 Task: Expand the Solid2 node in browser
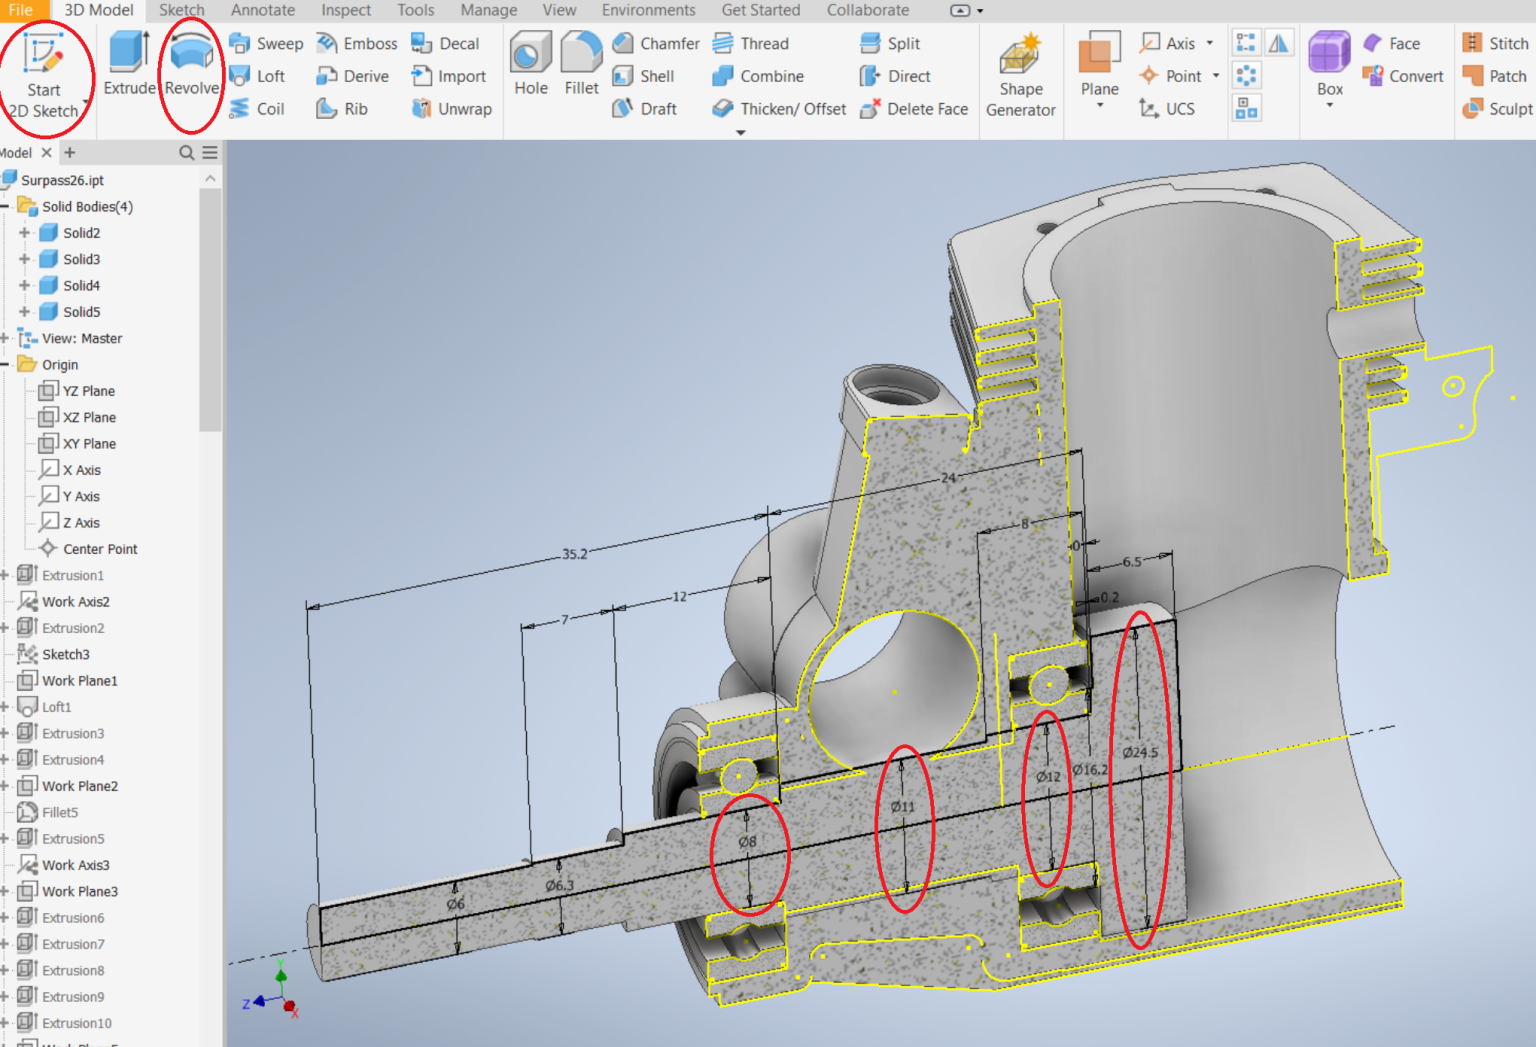23,232
